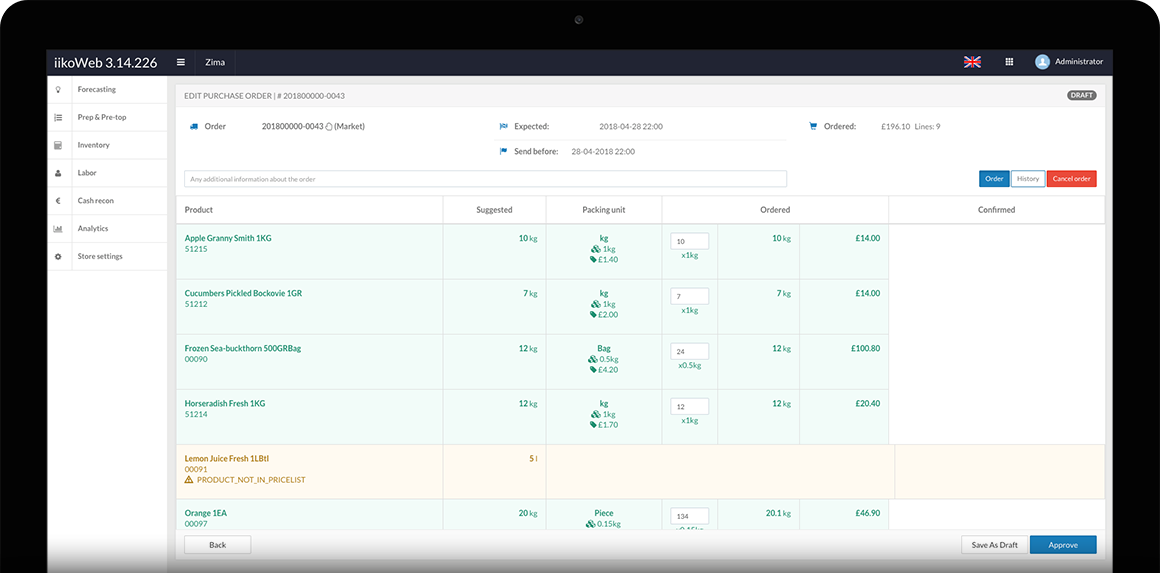Click product Frozen Sea-buckthorn 500GRBag
Viewport: 1160px width, 573px height.
click(x=243, y=348)
